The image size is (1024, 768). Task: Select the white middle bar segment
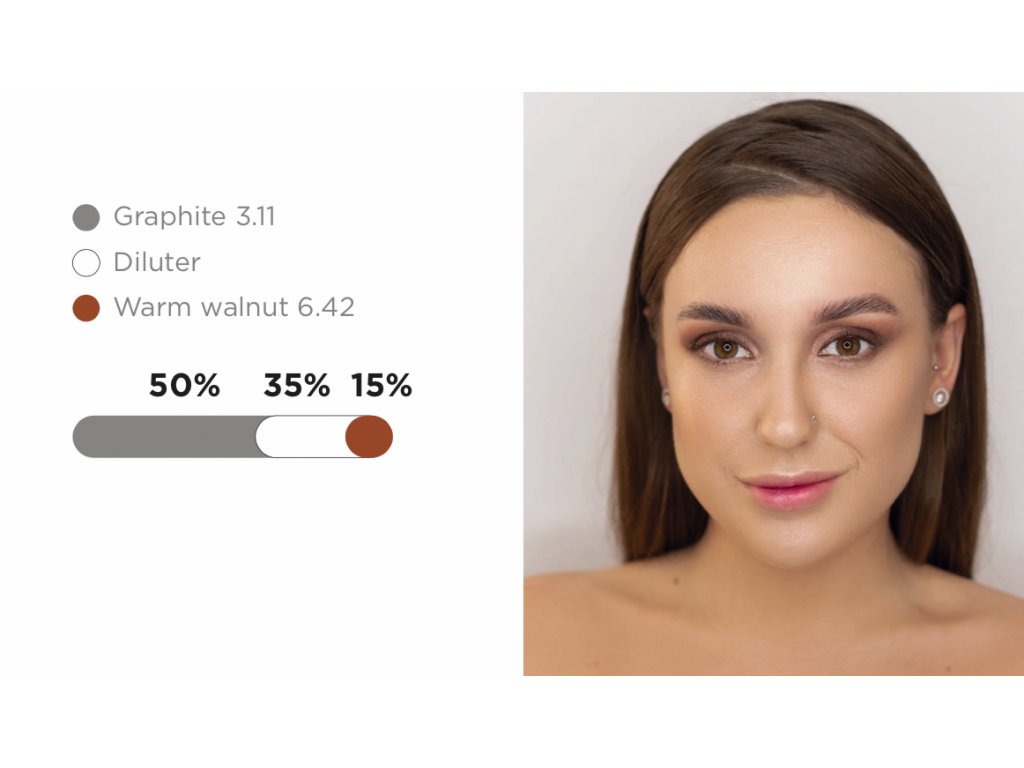tap(300, 436)
